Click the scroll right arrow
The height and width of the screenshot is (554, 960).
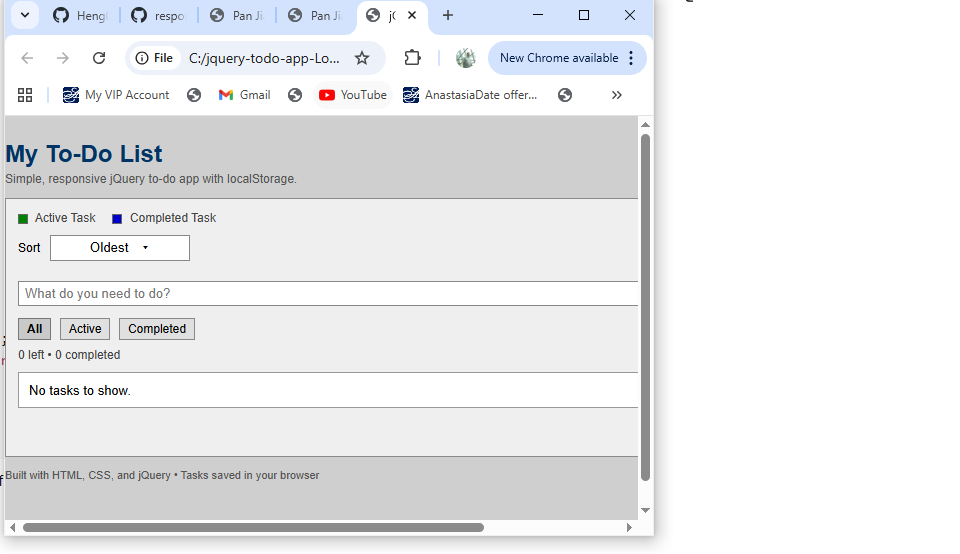[629, 528]
